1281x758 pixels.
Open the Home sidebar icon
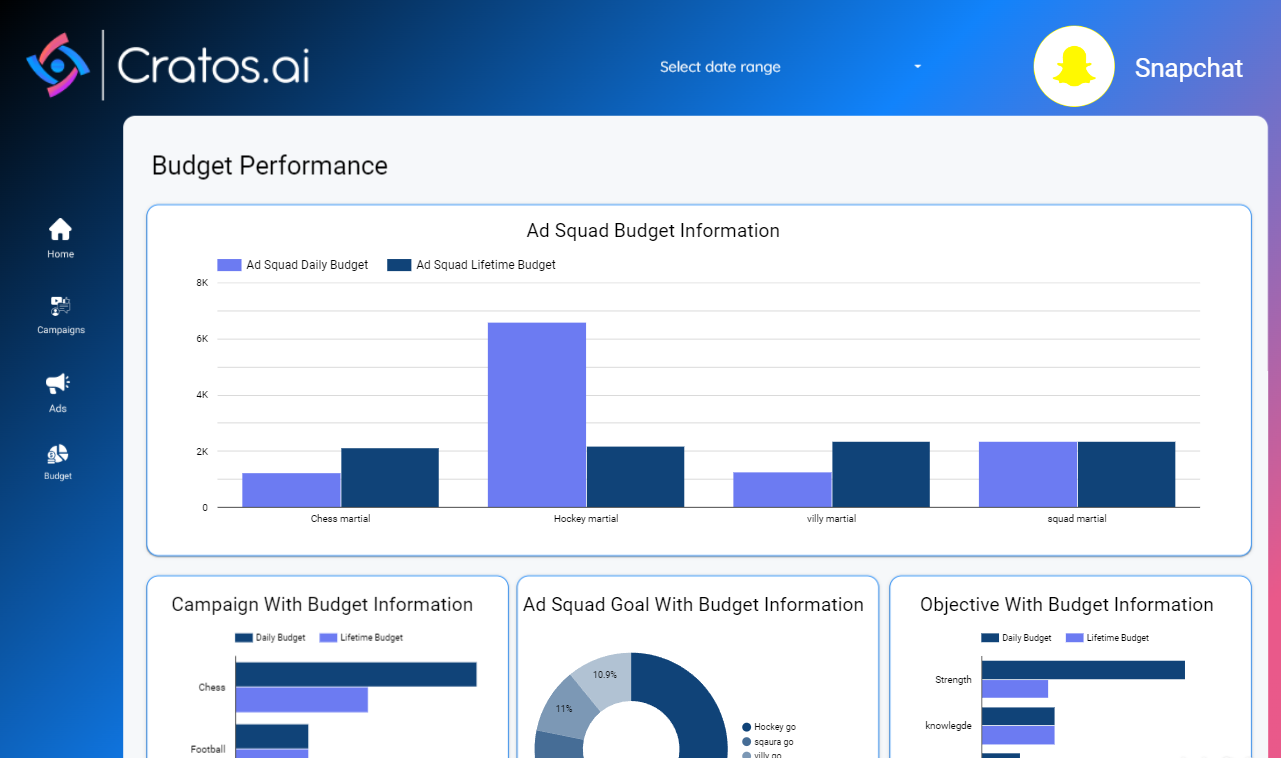click(x=60, y=229)
